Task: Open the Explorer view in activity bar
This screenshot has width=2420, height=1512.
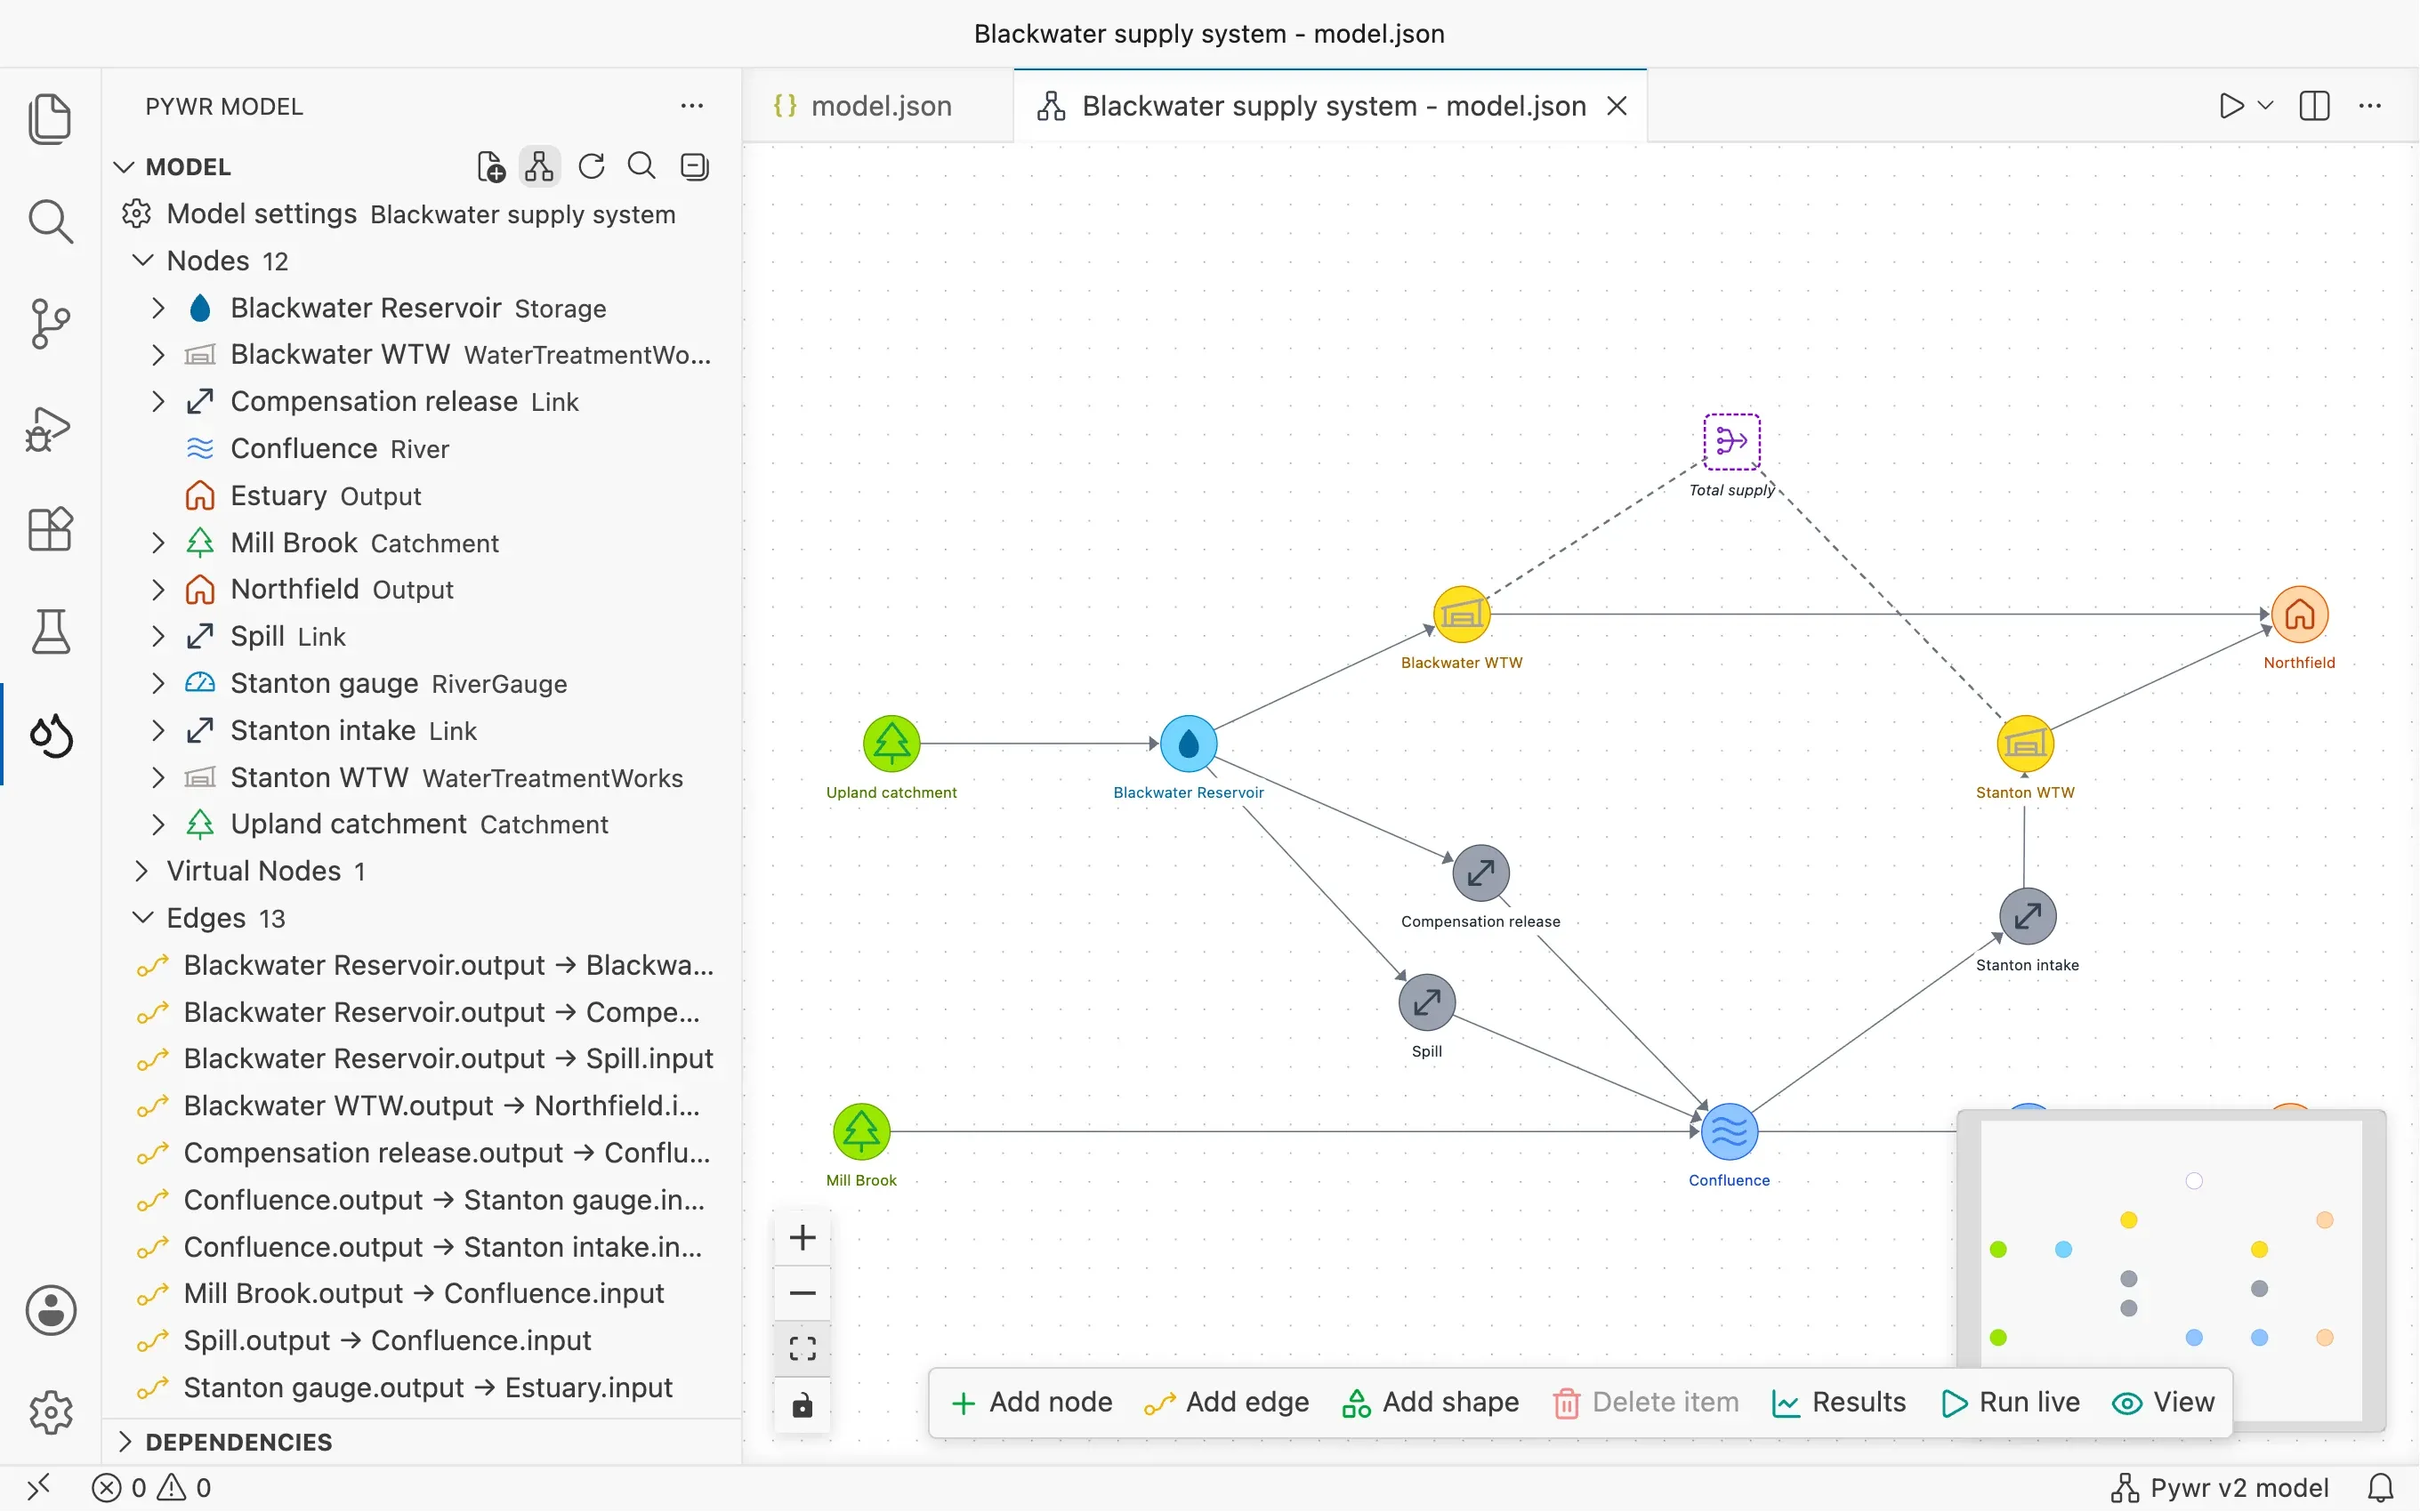Action: 50,119
